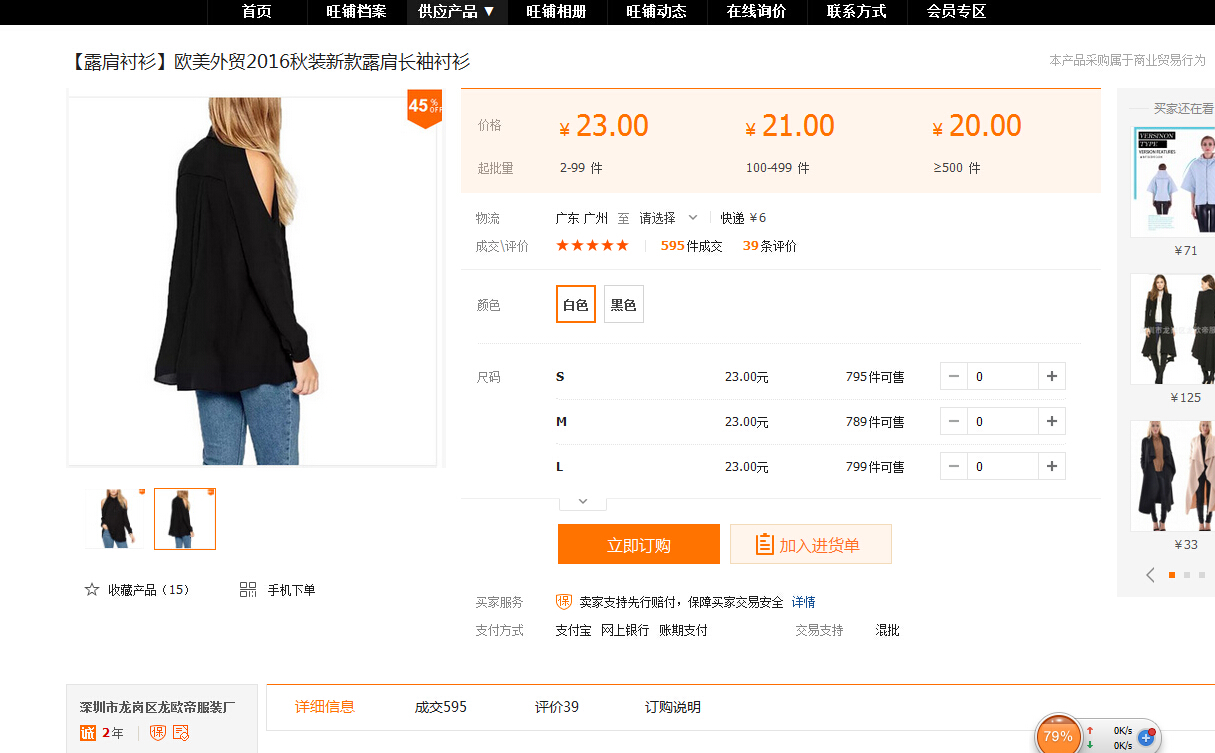
Task: Open the 旺铺相册 menu item
Action: pos(556,12)
